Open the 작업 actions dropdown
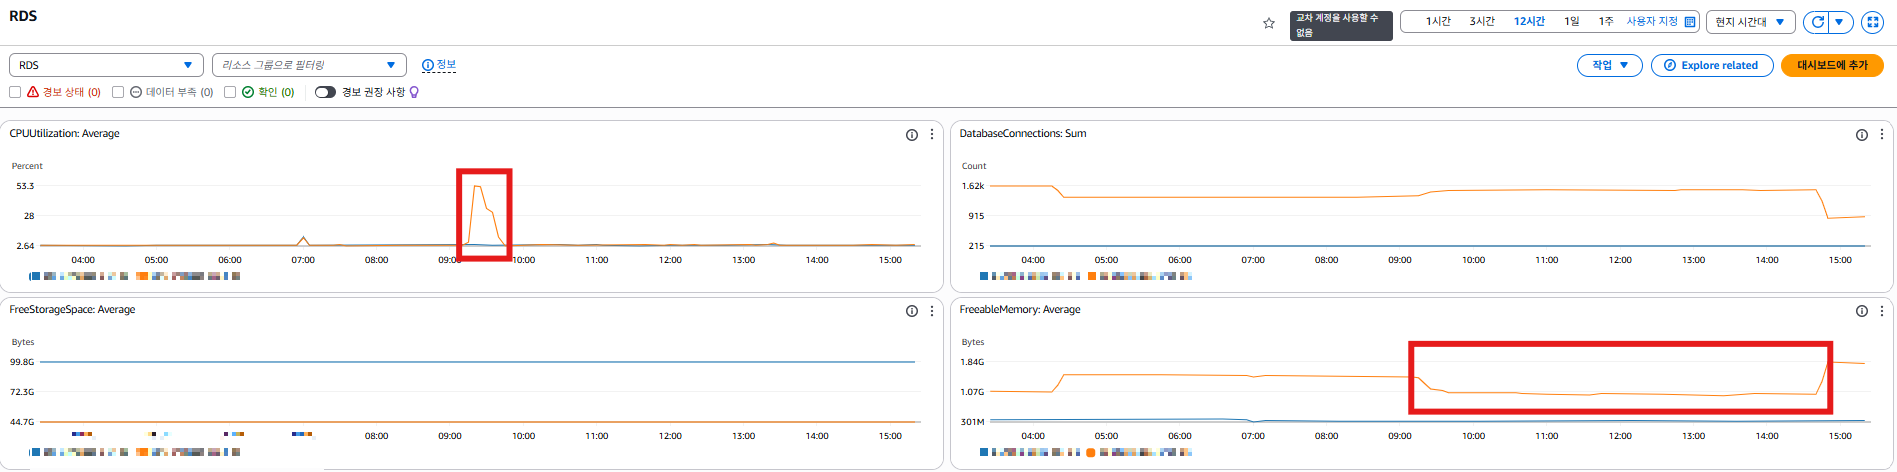This screenshot has width=1897, height=472. (1610, 65)
